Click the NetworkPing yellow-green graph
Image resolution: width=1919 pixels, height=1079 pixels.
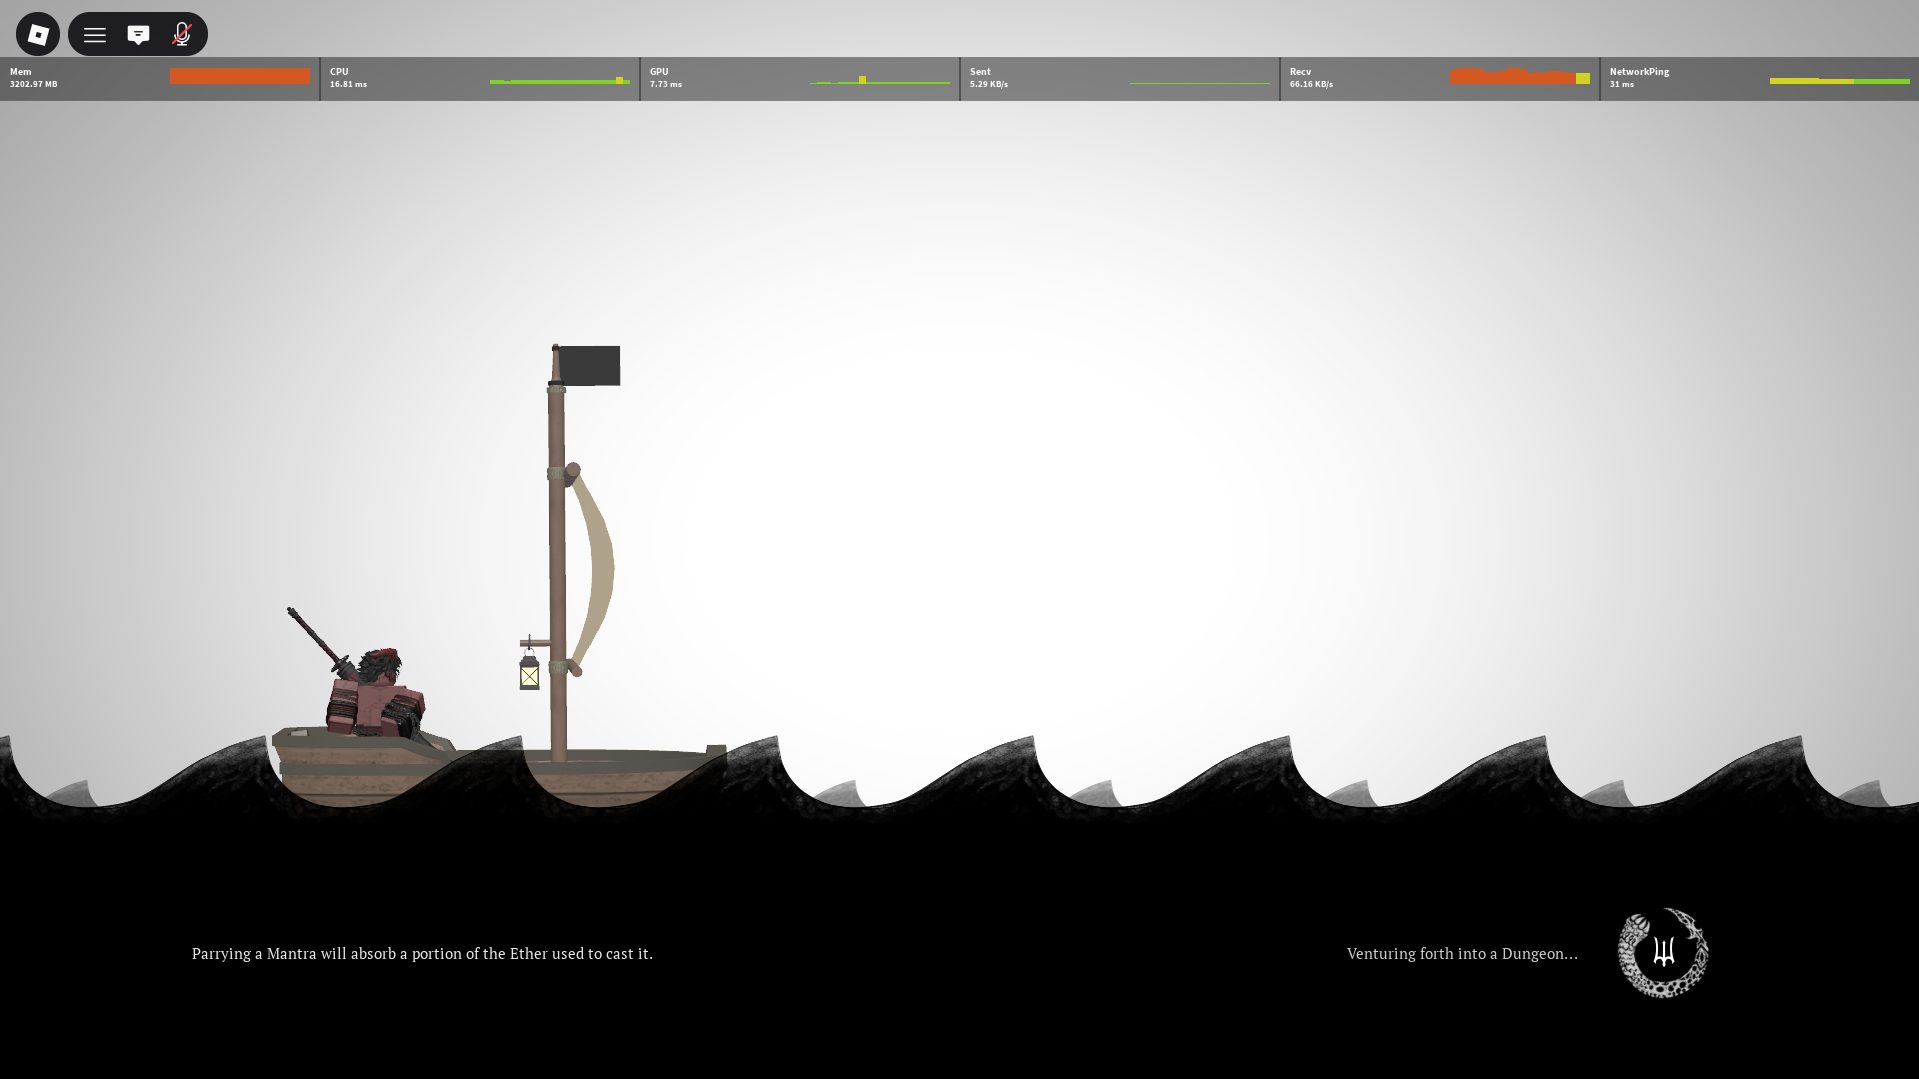(1838, 81)
